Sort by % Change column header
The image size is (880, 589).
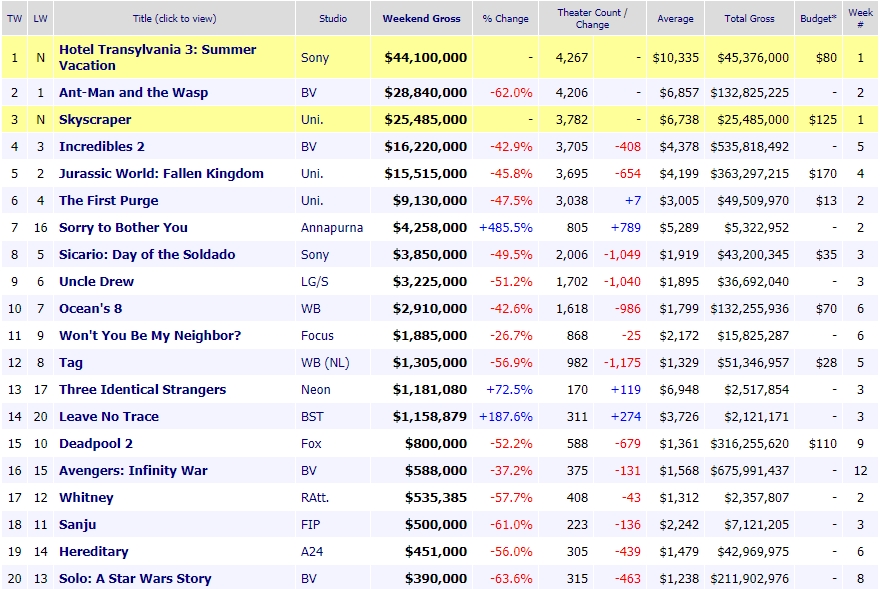click(505, 19)
